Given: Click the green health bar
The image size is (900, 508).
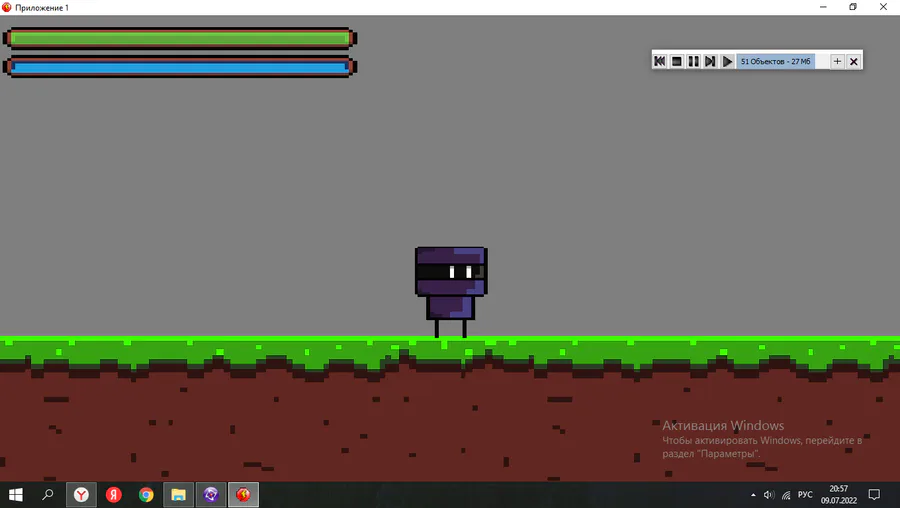Looking at the screenshot, I should click(180, 38).
